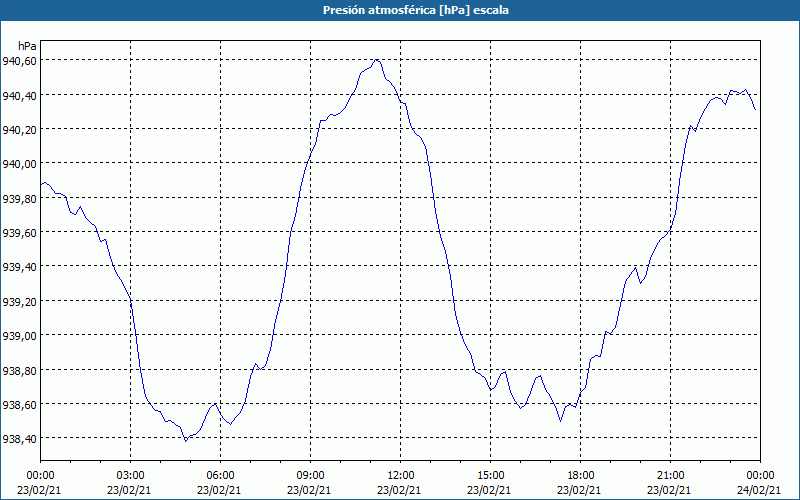Click the 23/02/21 date under 21:00
Screen dimensions: 800x500
pyautogui.click(x=669, y=490)
